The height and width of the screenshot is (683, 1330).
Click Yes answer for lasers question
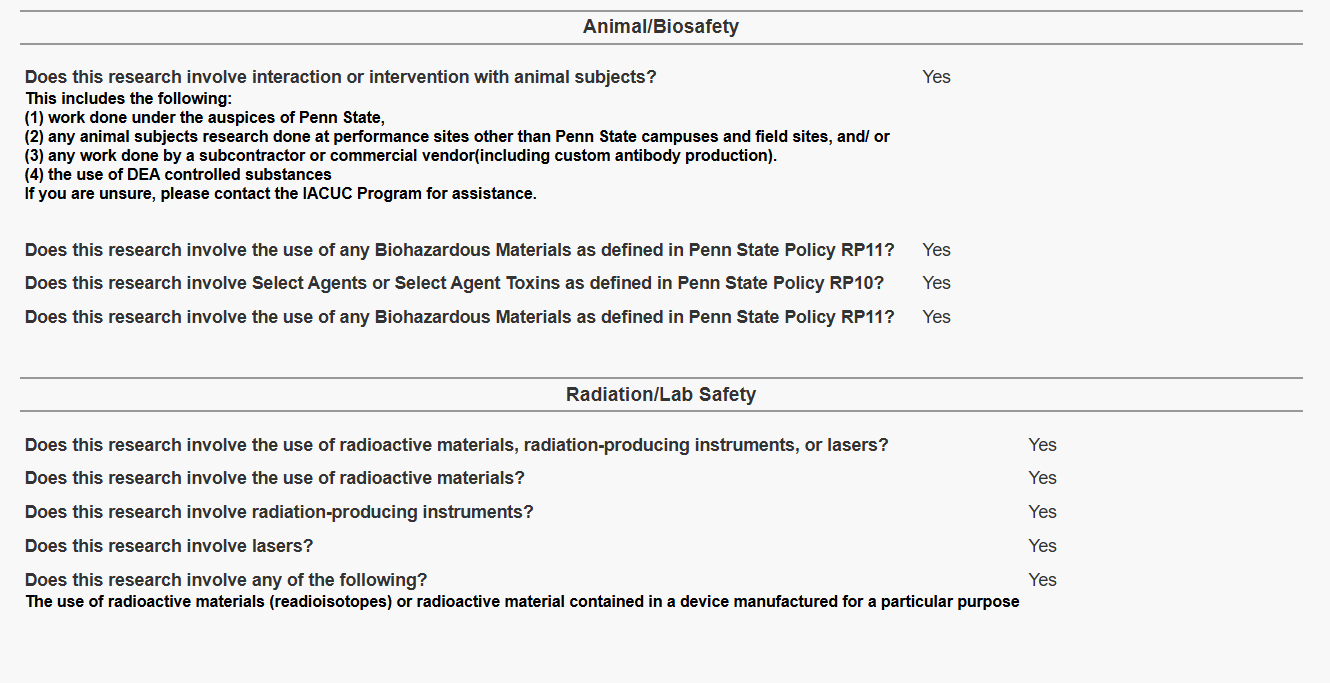1042,546
